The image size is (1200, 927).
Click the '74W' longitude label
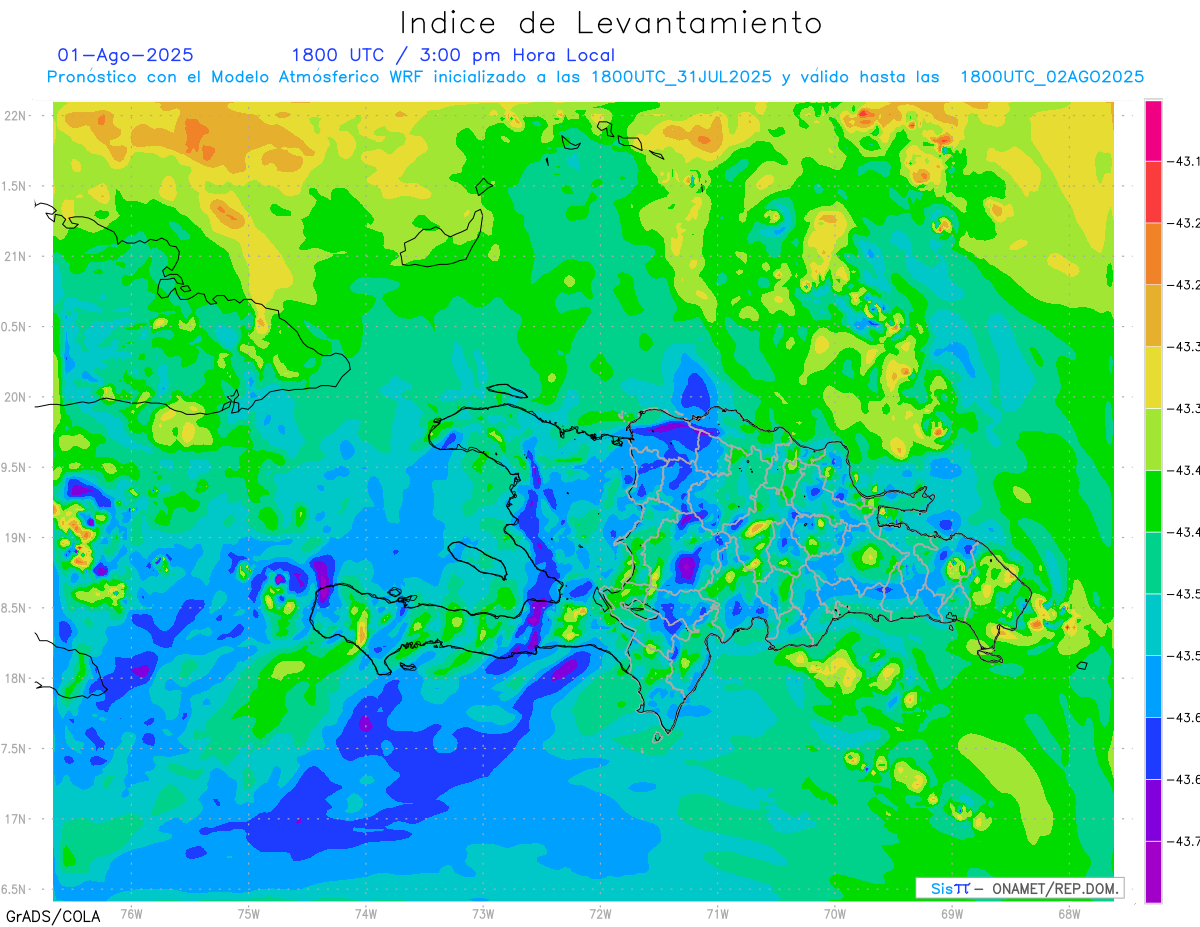point(365,914)
